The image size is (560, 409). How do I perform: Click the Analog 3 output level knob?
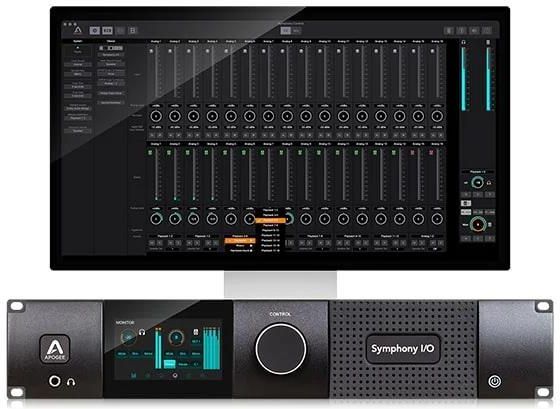[x=194, y=219]
